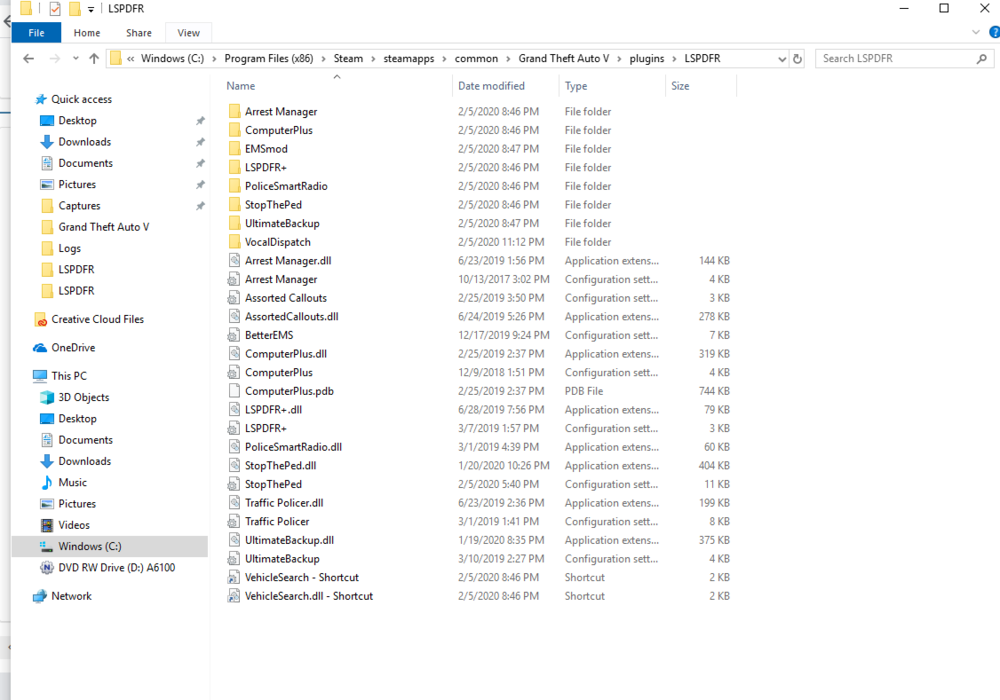
Task: Switch to the View ribbon tab
Action: pos(188,33)
